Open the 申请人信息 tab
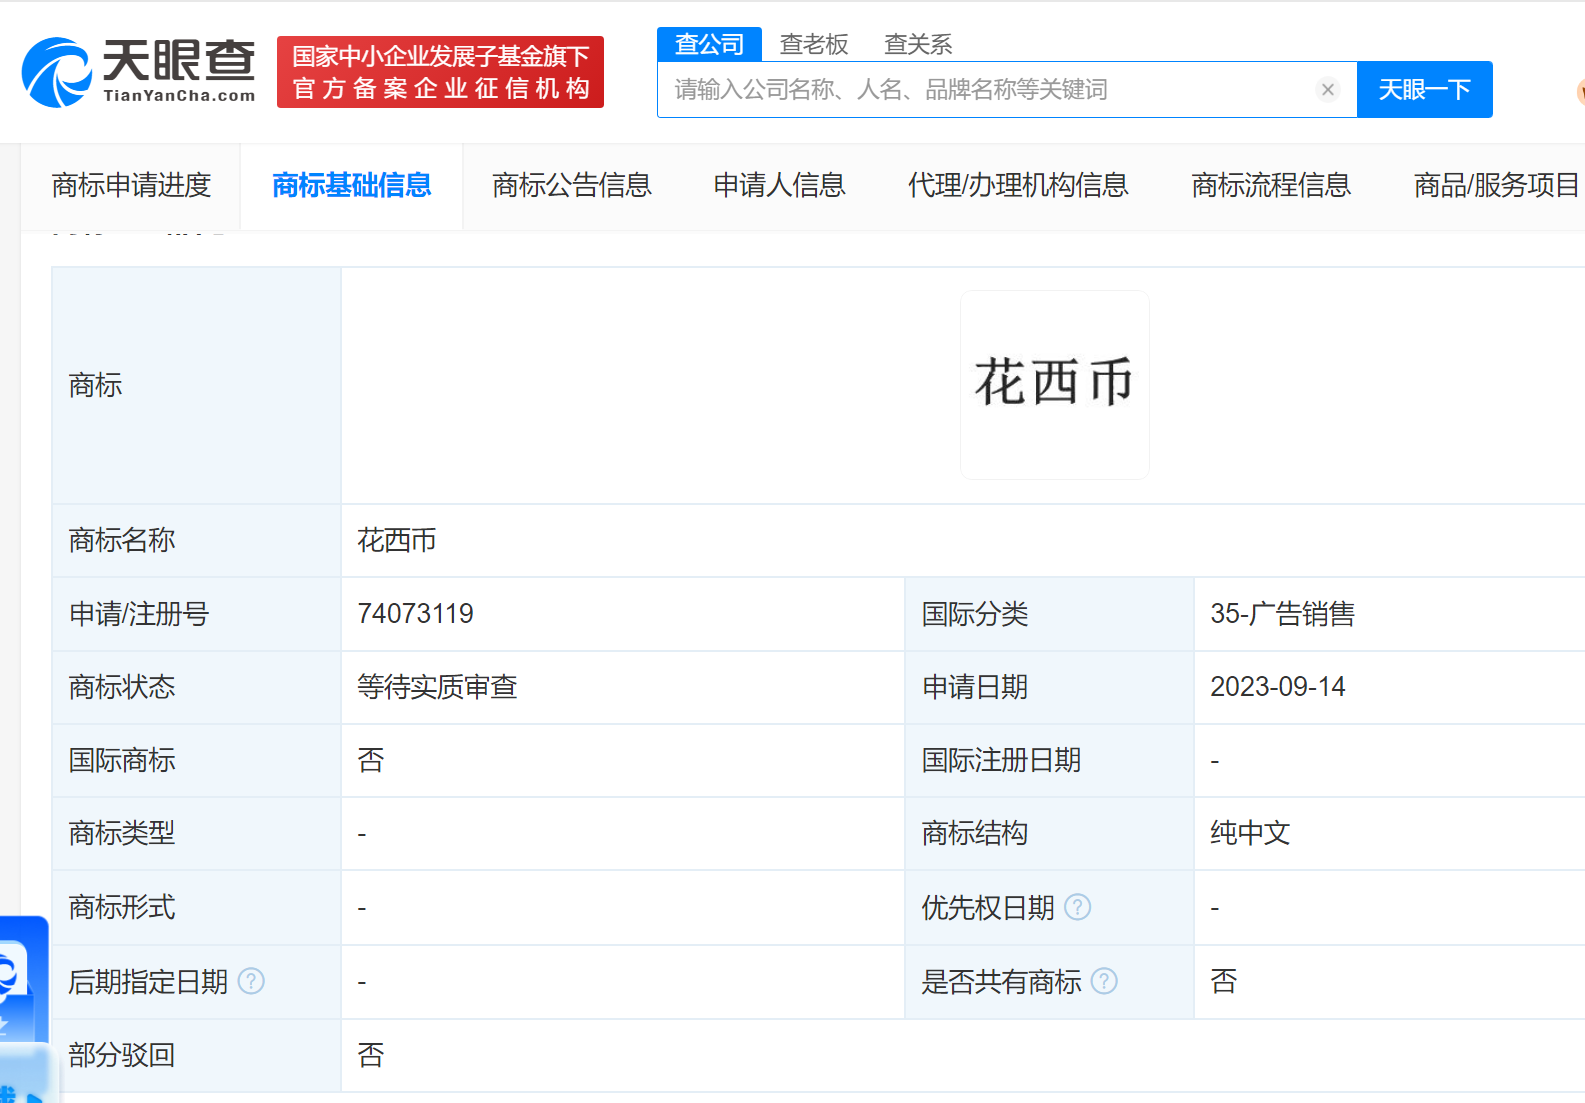The width and height of the screenshot is (1585, 1103). click(x=779, y=185)
